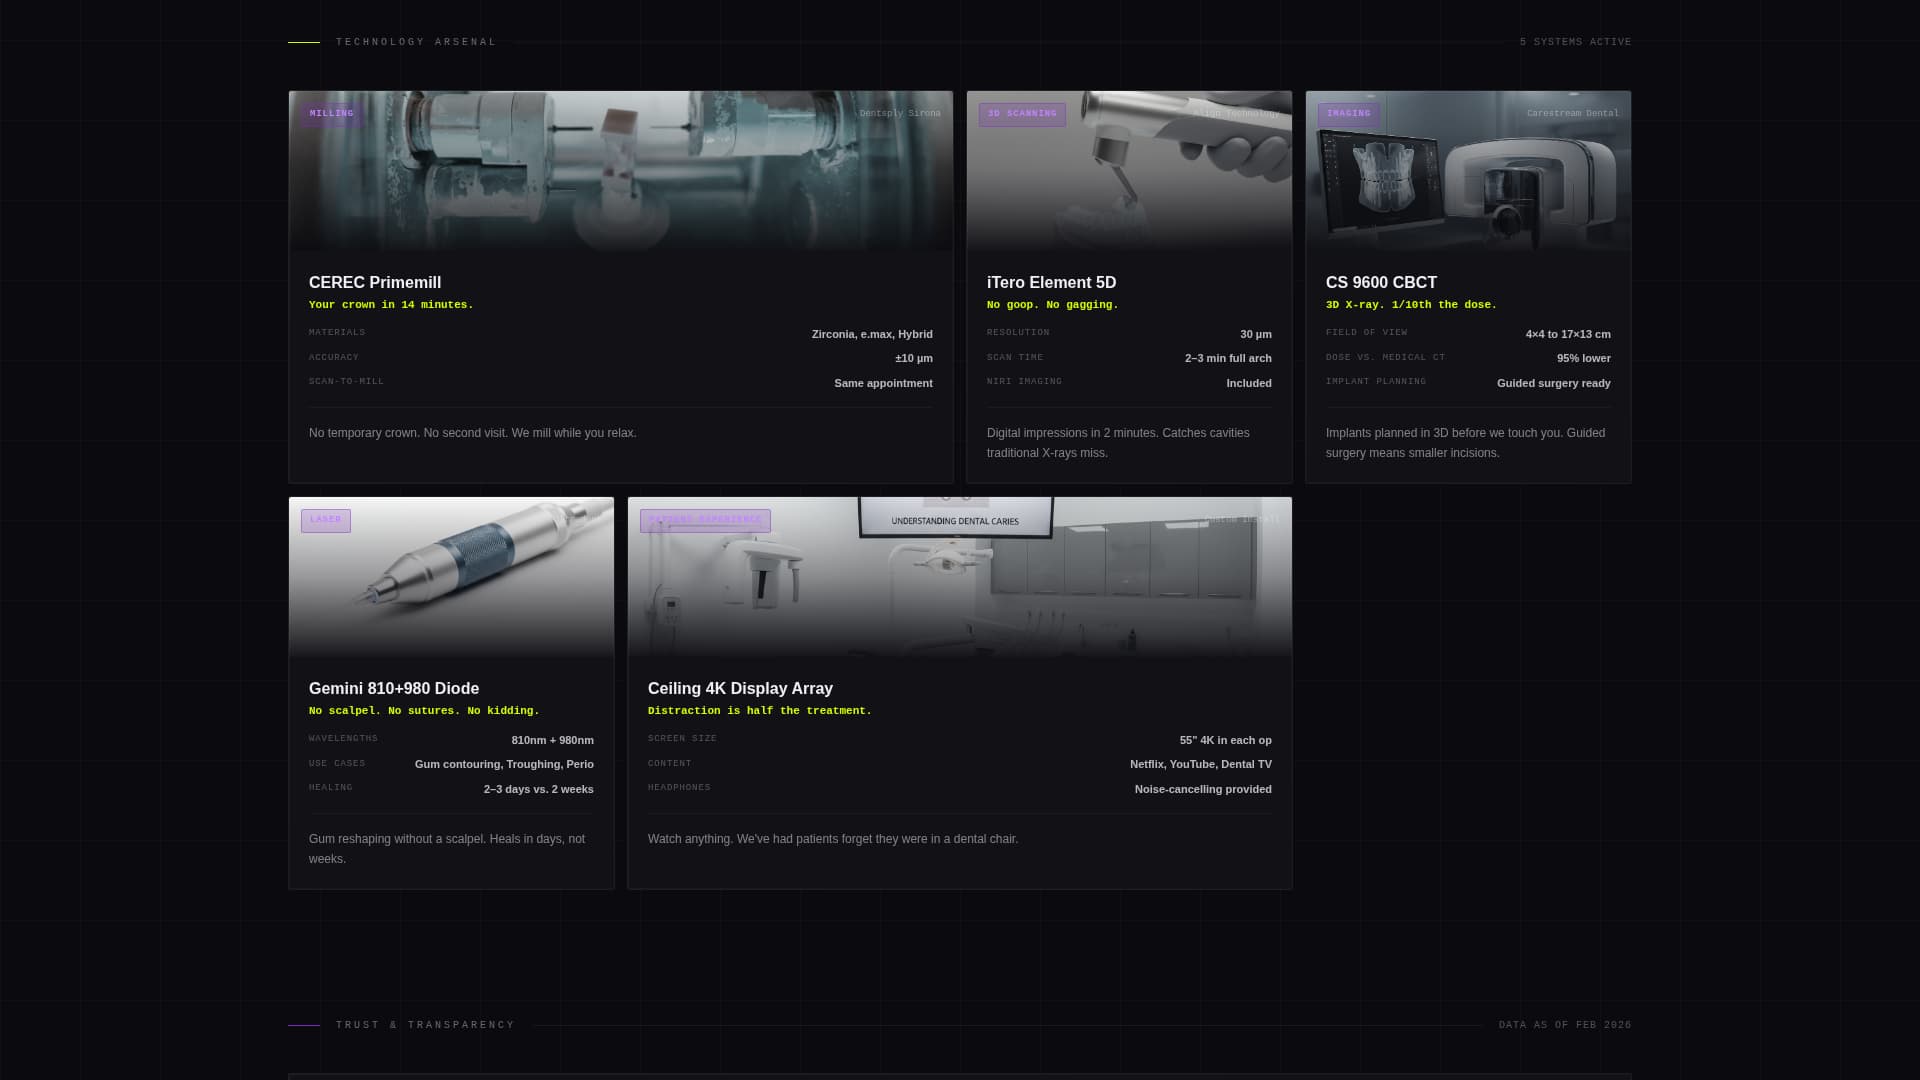Click the '±10 µm' accuracy value
Image resolution: width=1920 pixels, height=1080 pixels.
point(914,359)
